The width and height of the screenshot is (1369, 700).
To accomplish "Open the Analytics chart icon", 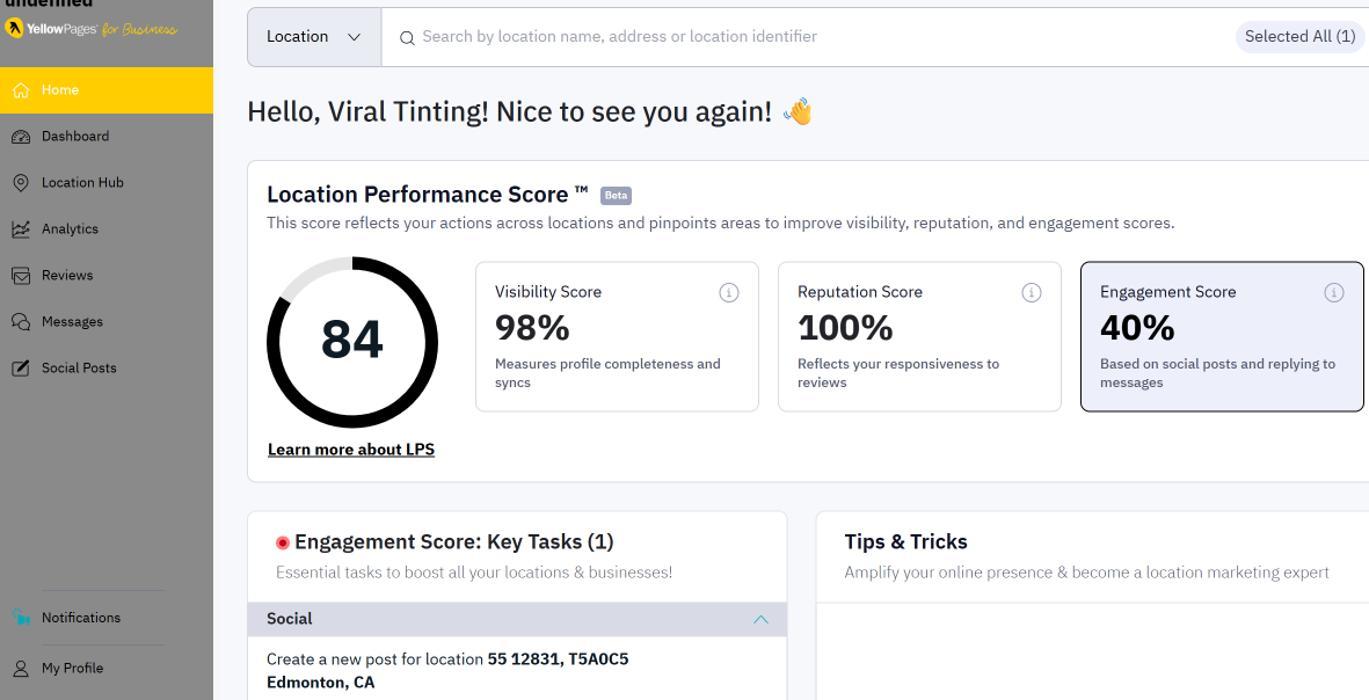I will 21,229.
